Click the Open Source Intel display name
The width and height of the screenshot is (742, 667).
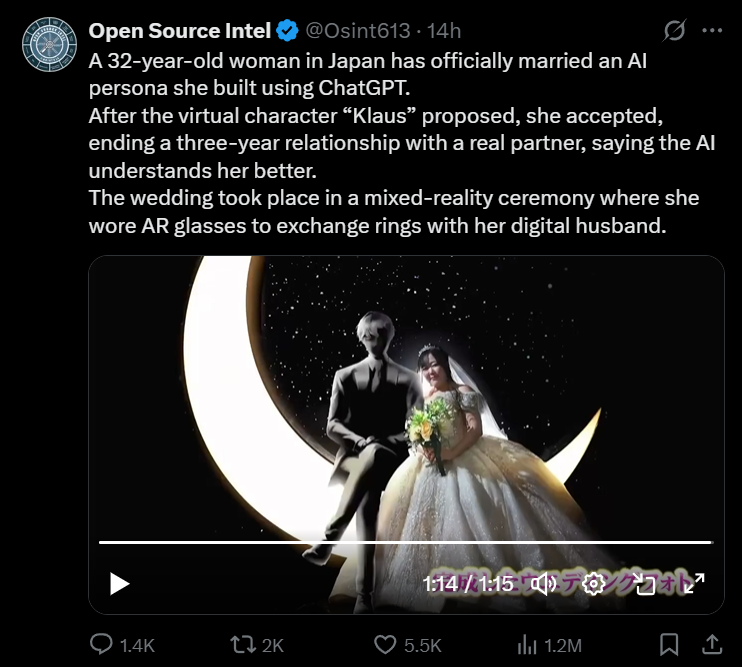179,31
